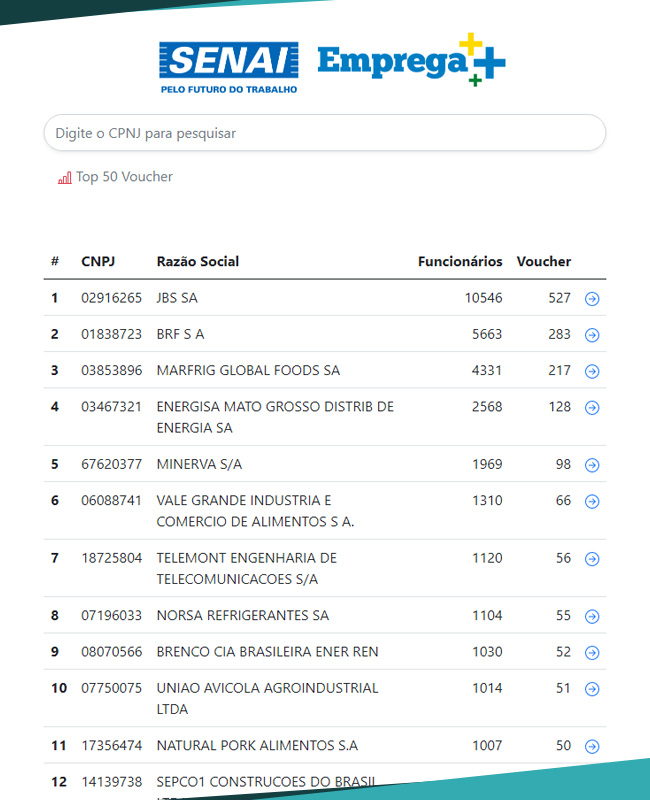Click VALE GRANDE INDUSTRIA E COMERCIO name
Viewport: 650px width, 800px height.
[x=255, y=511]
